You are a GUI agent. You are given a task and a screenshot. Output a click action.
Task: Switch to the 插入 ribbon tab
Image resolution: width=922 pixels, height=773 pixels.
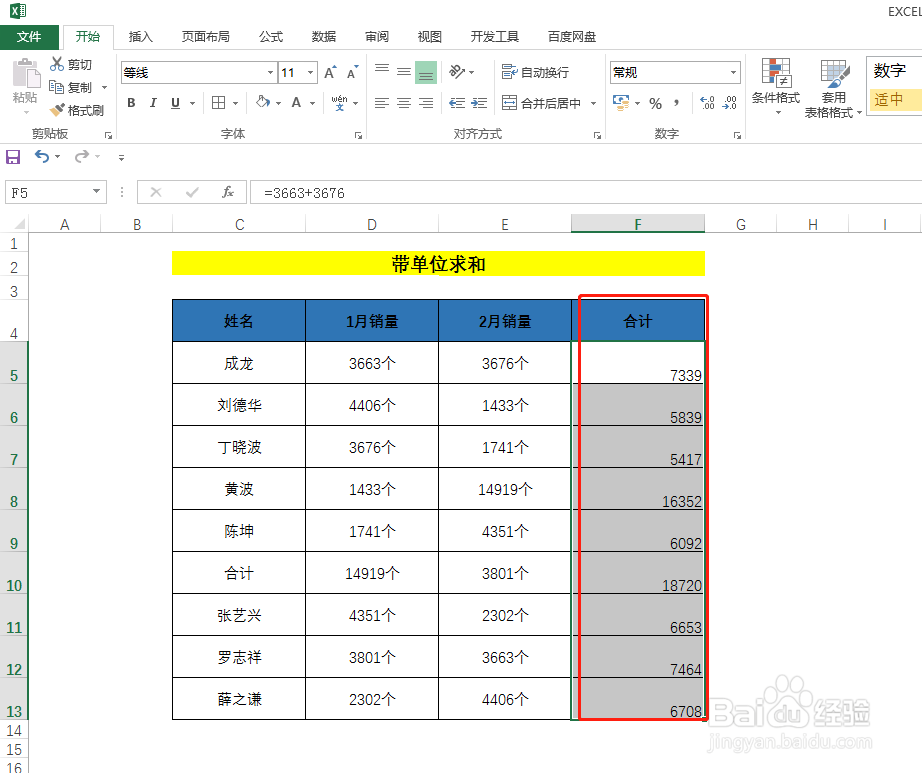point(140,36)
